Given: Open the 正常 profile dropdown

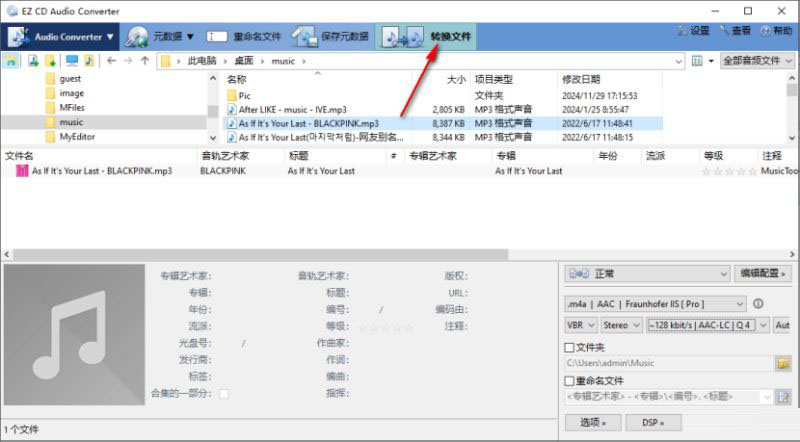Looking at the screenshot, I should click(647, 274).
